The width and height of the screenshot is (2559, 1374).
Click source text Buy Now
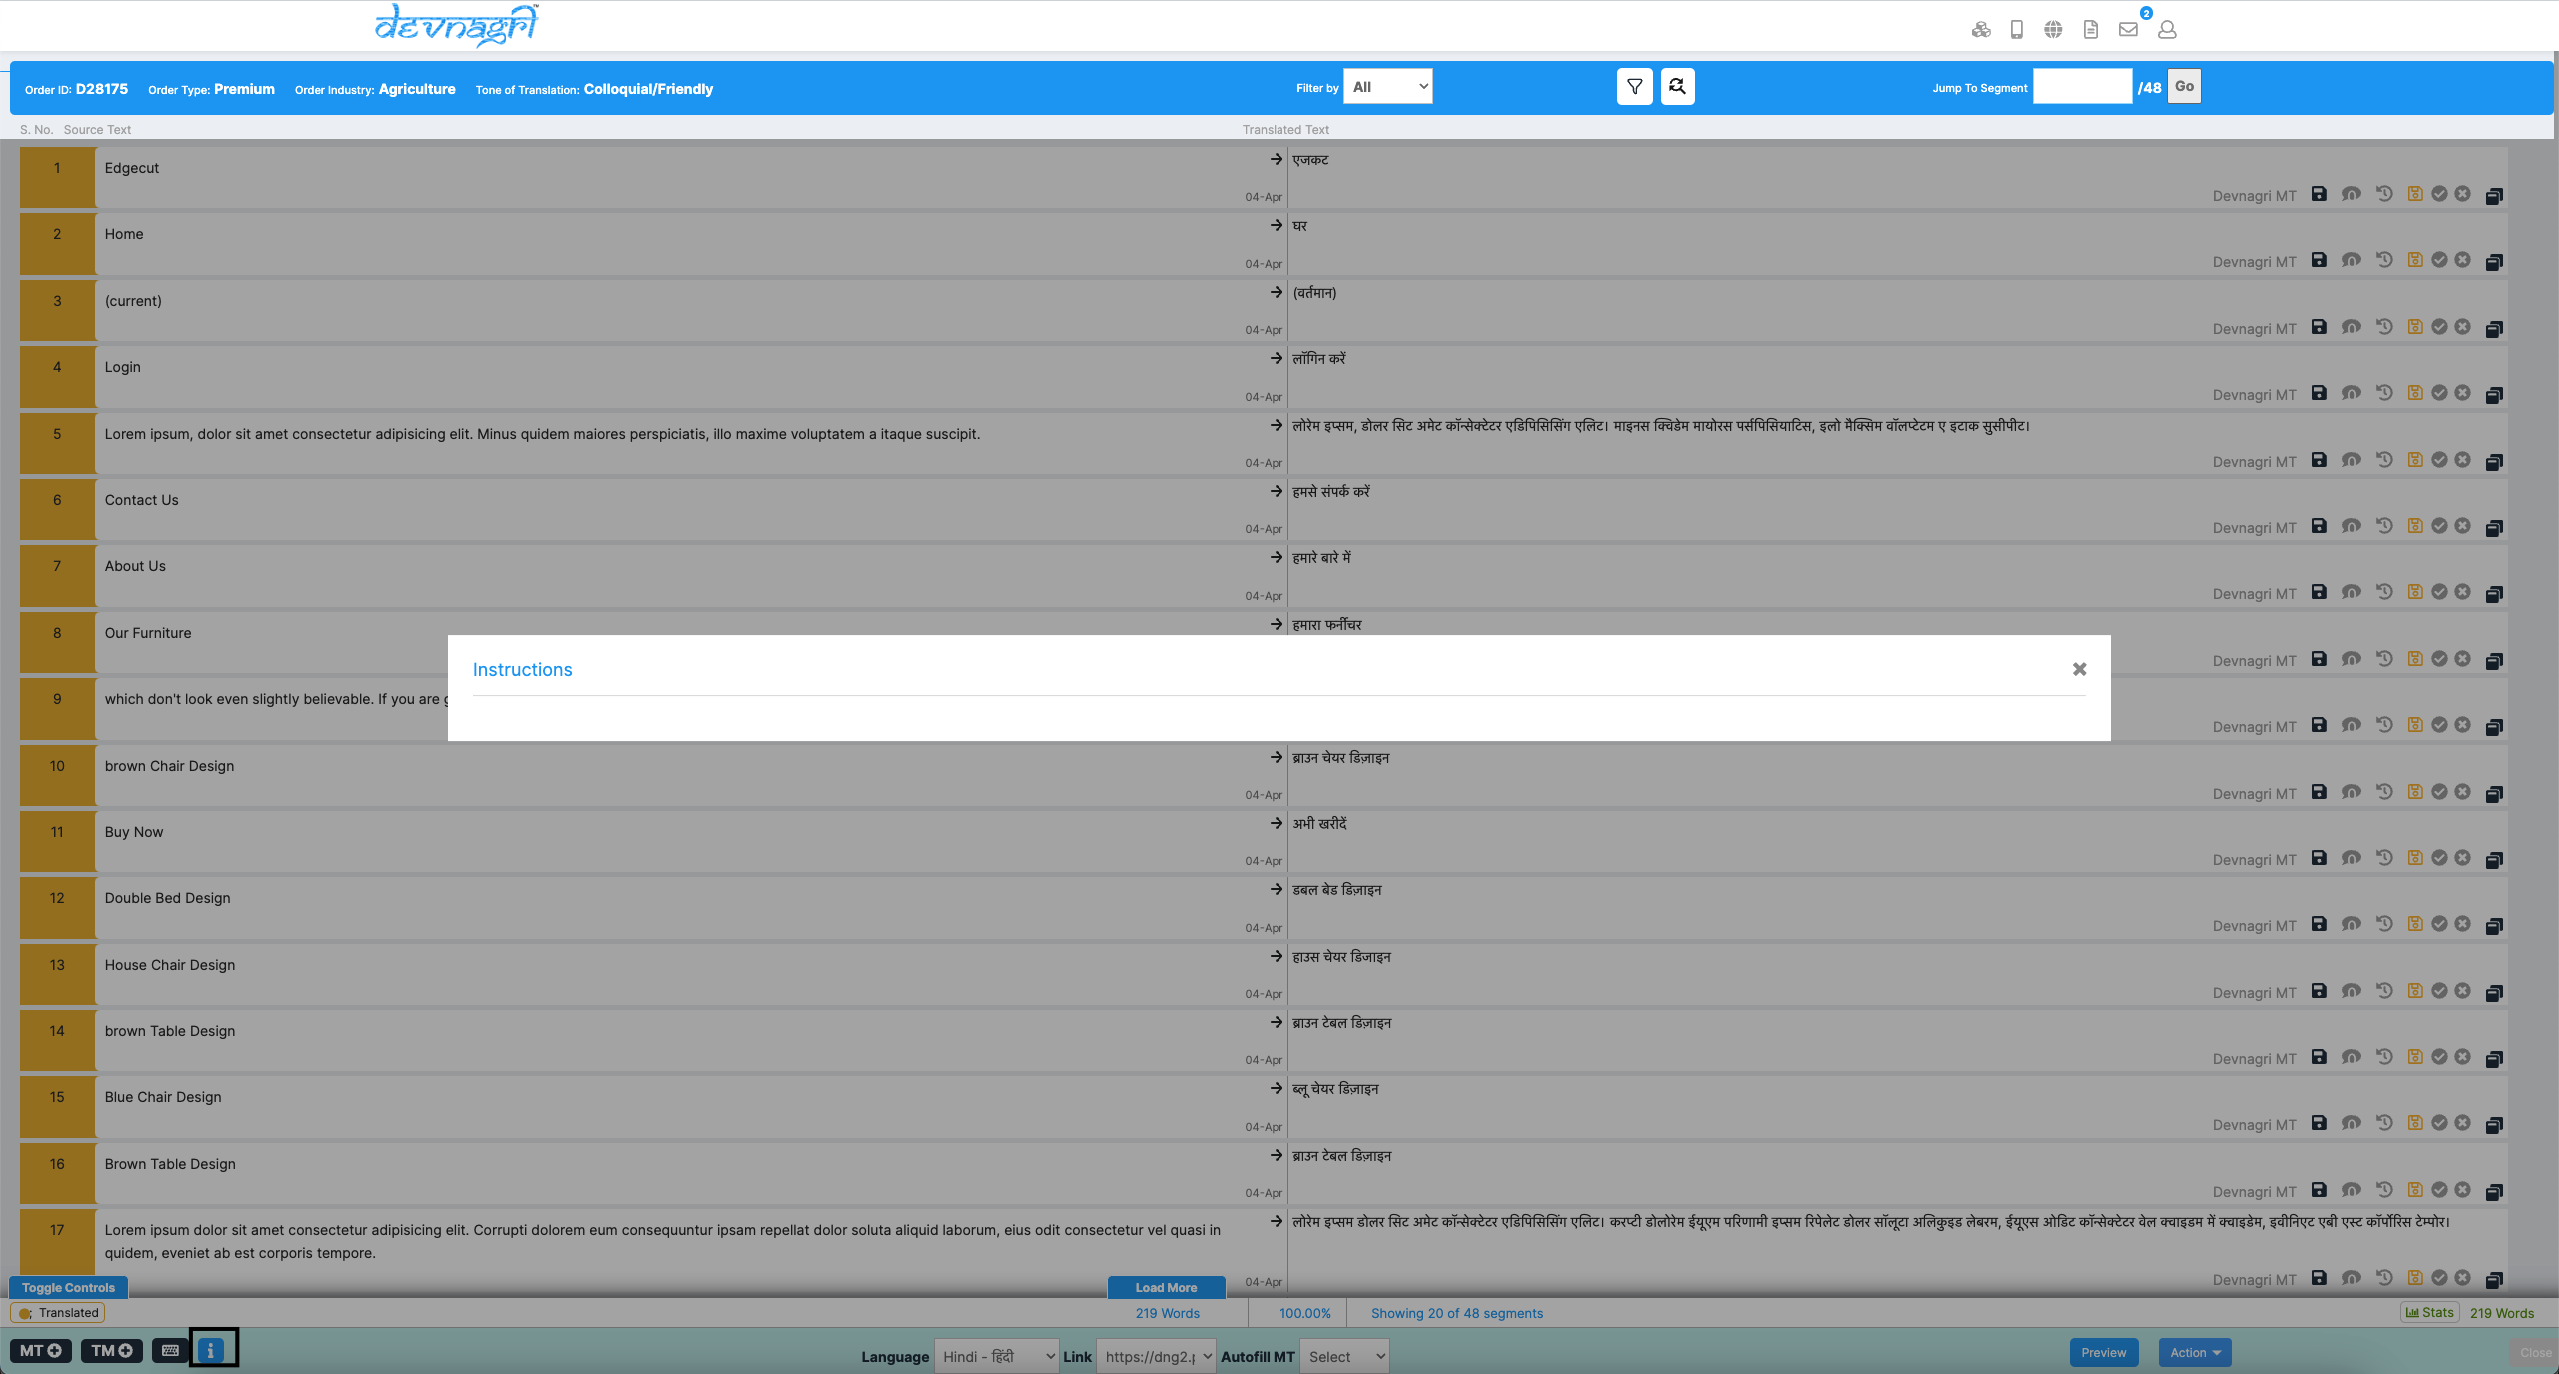tap(134, 832)
